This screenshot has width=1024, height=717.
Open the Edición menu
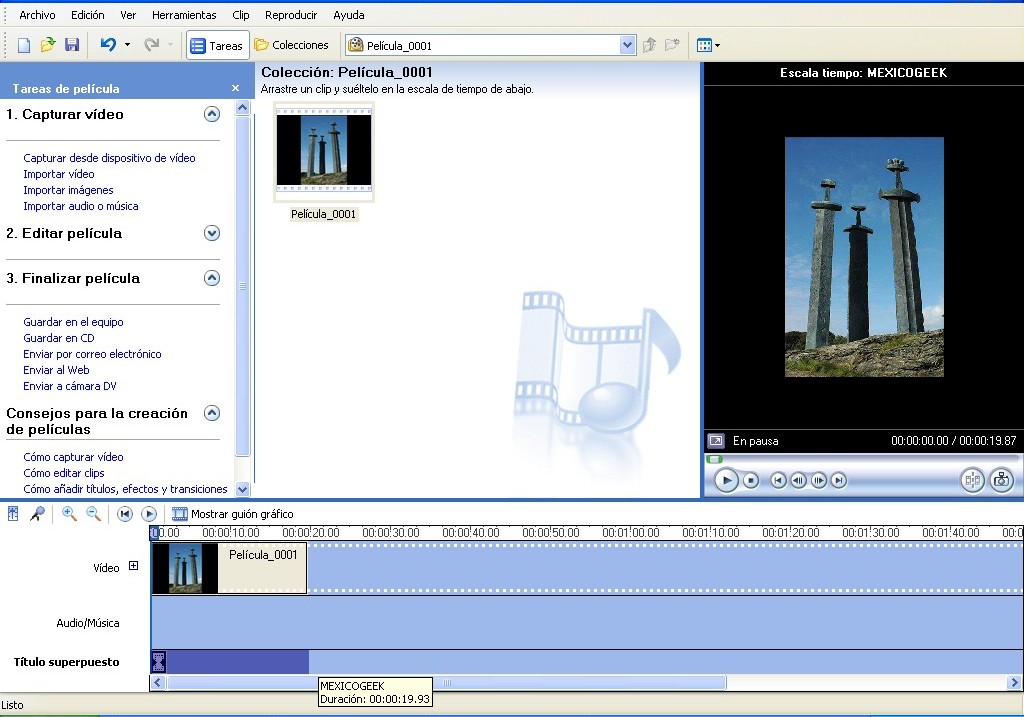click(x=88, y=15)
